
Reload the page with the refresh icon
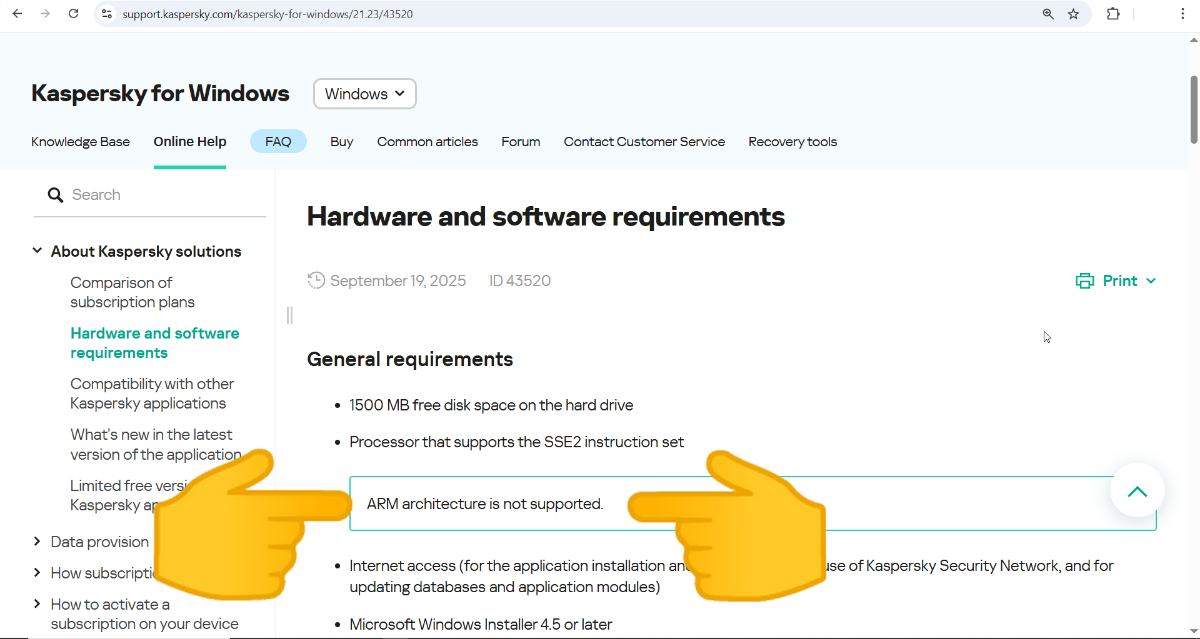click(73, 14)
